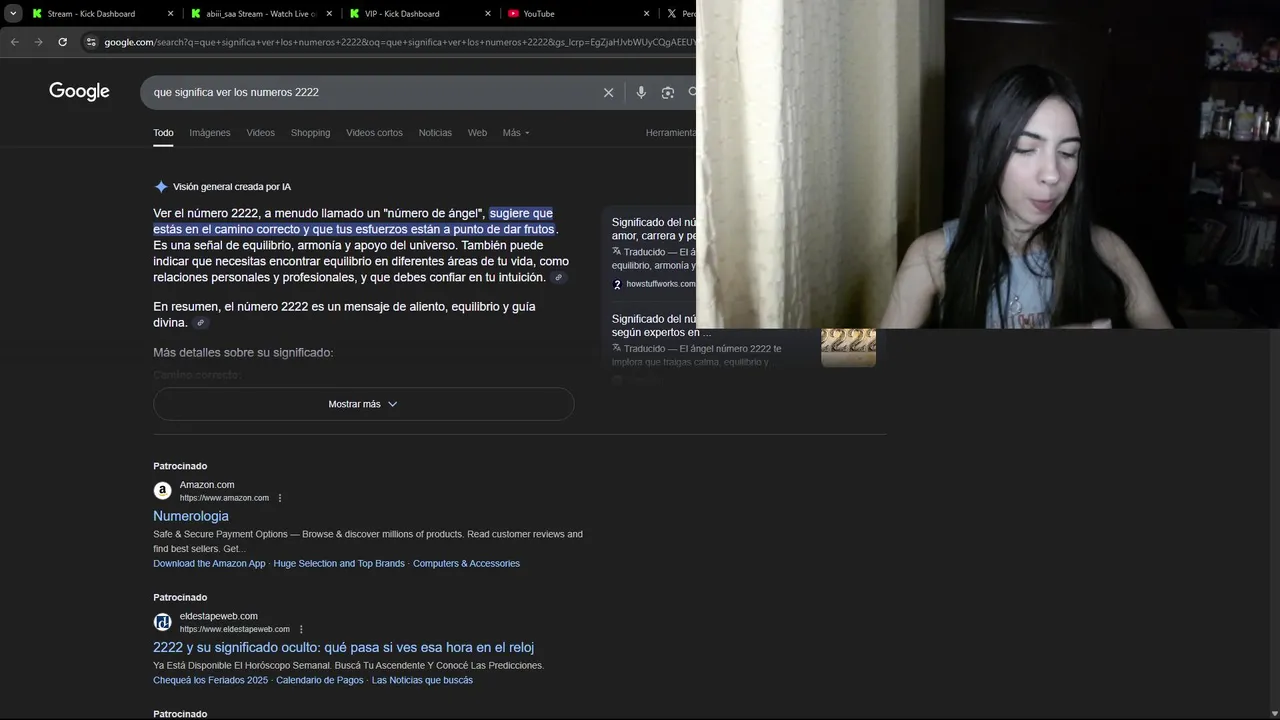Go back to previous page

15,42
